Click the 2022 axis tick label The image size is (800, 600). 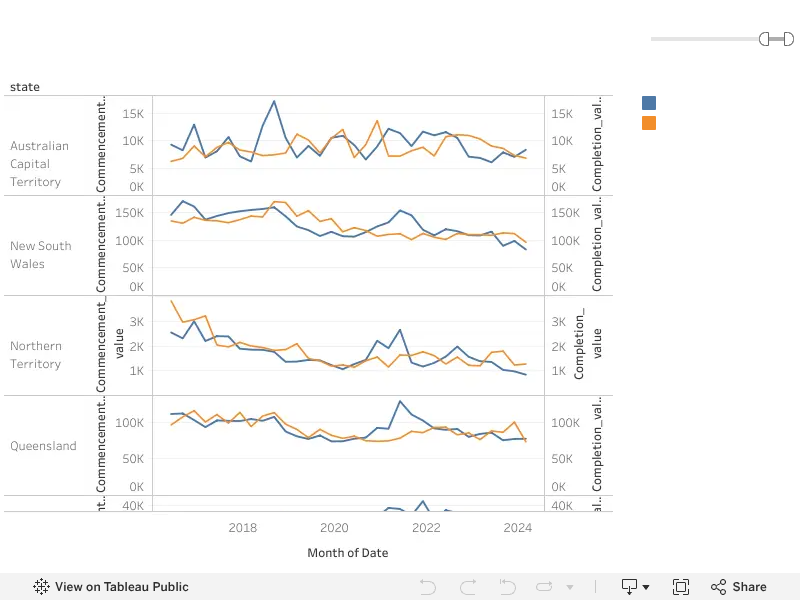tap(426, 528)
